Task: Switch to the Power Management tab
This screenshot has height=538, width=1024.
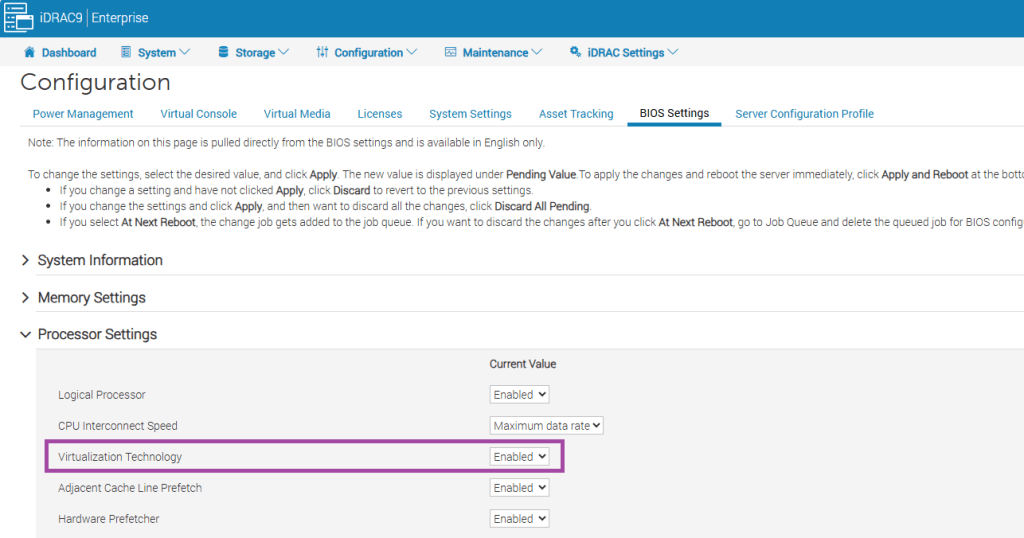Action: [83, 114]
